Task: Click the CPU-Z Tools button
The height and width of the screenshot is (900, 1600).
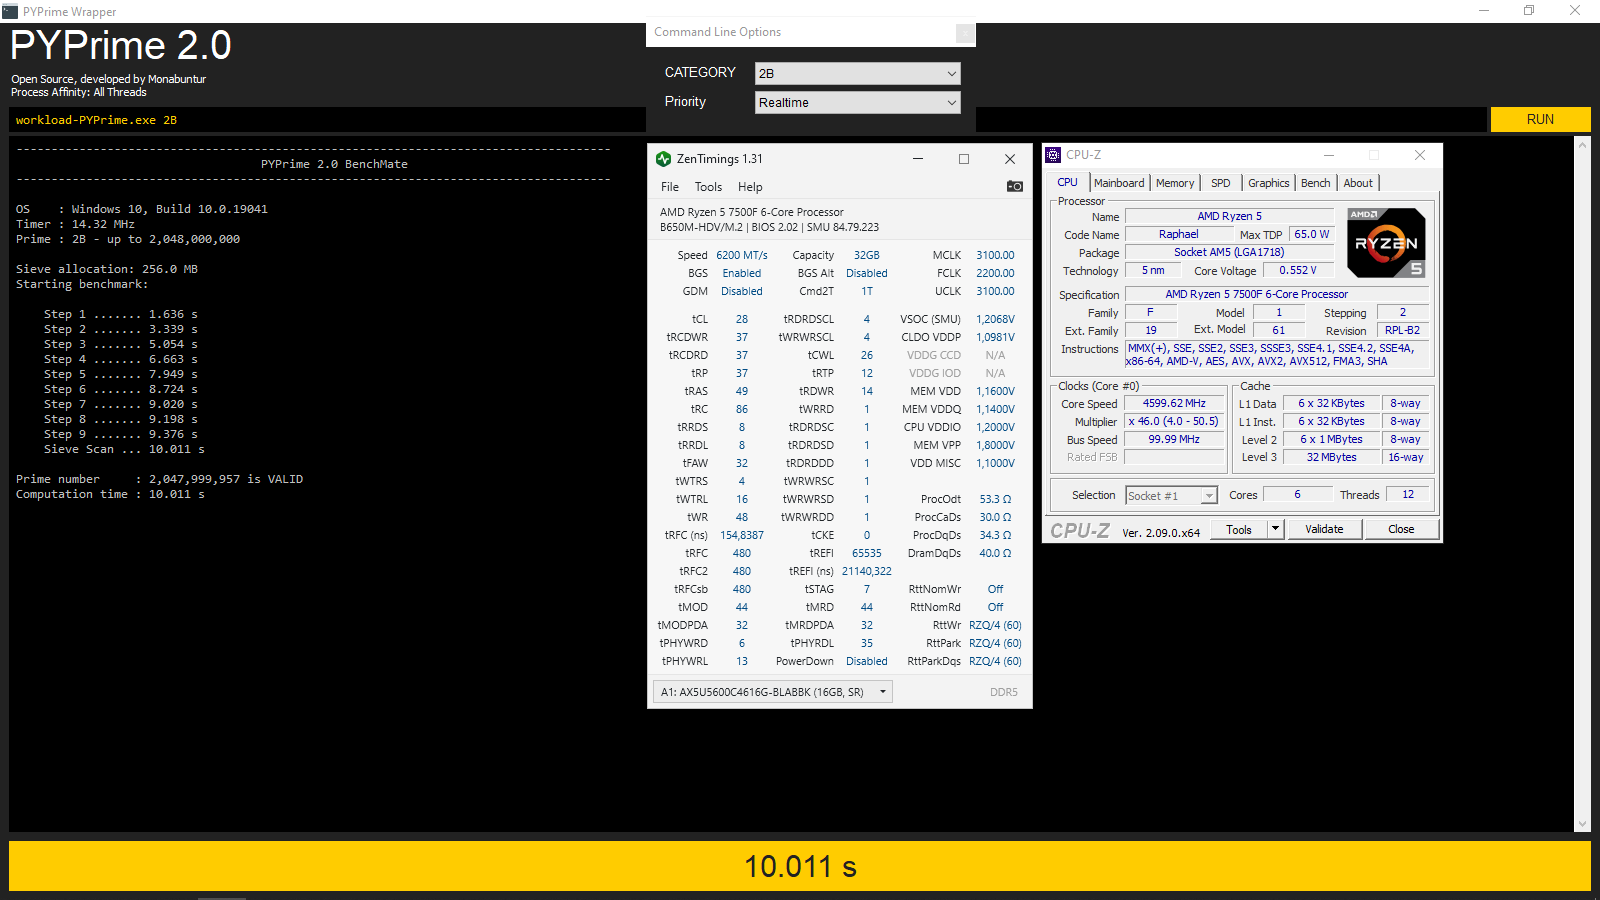Action: coord(1239,529)
